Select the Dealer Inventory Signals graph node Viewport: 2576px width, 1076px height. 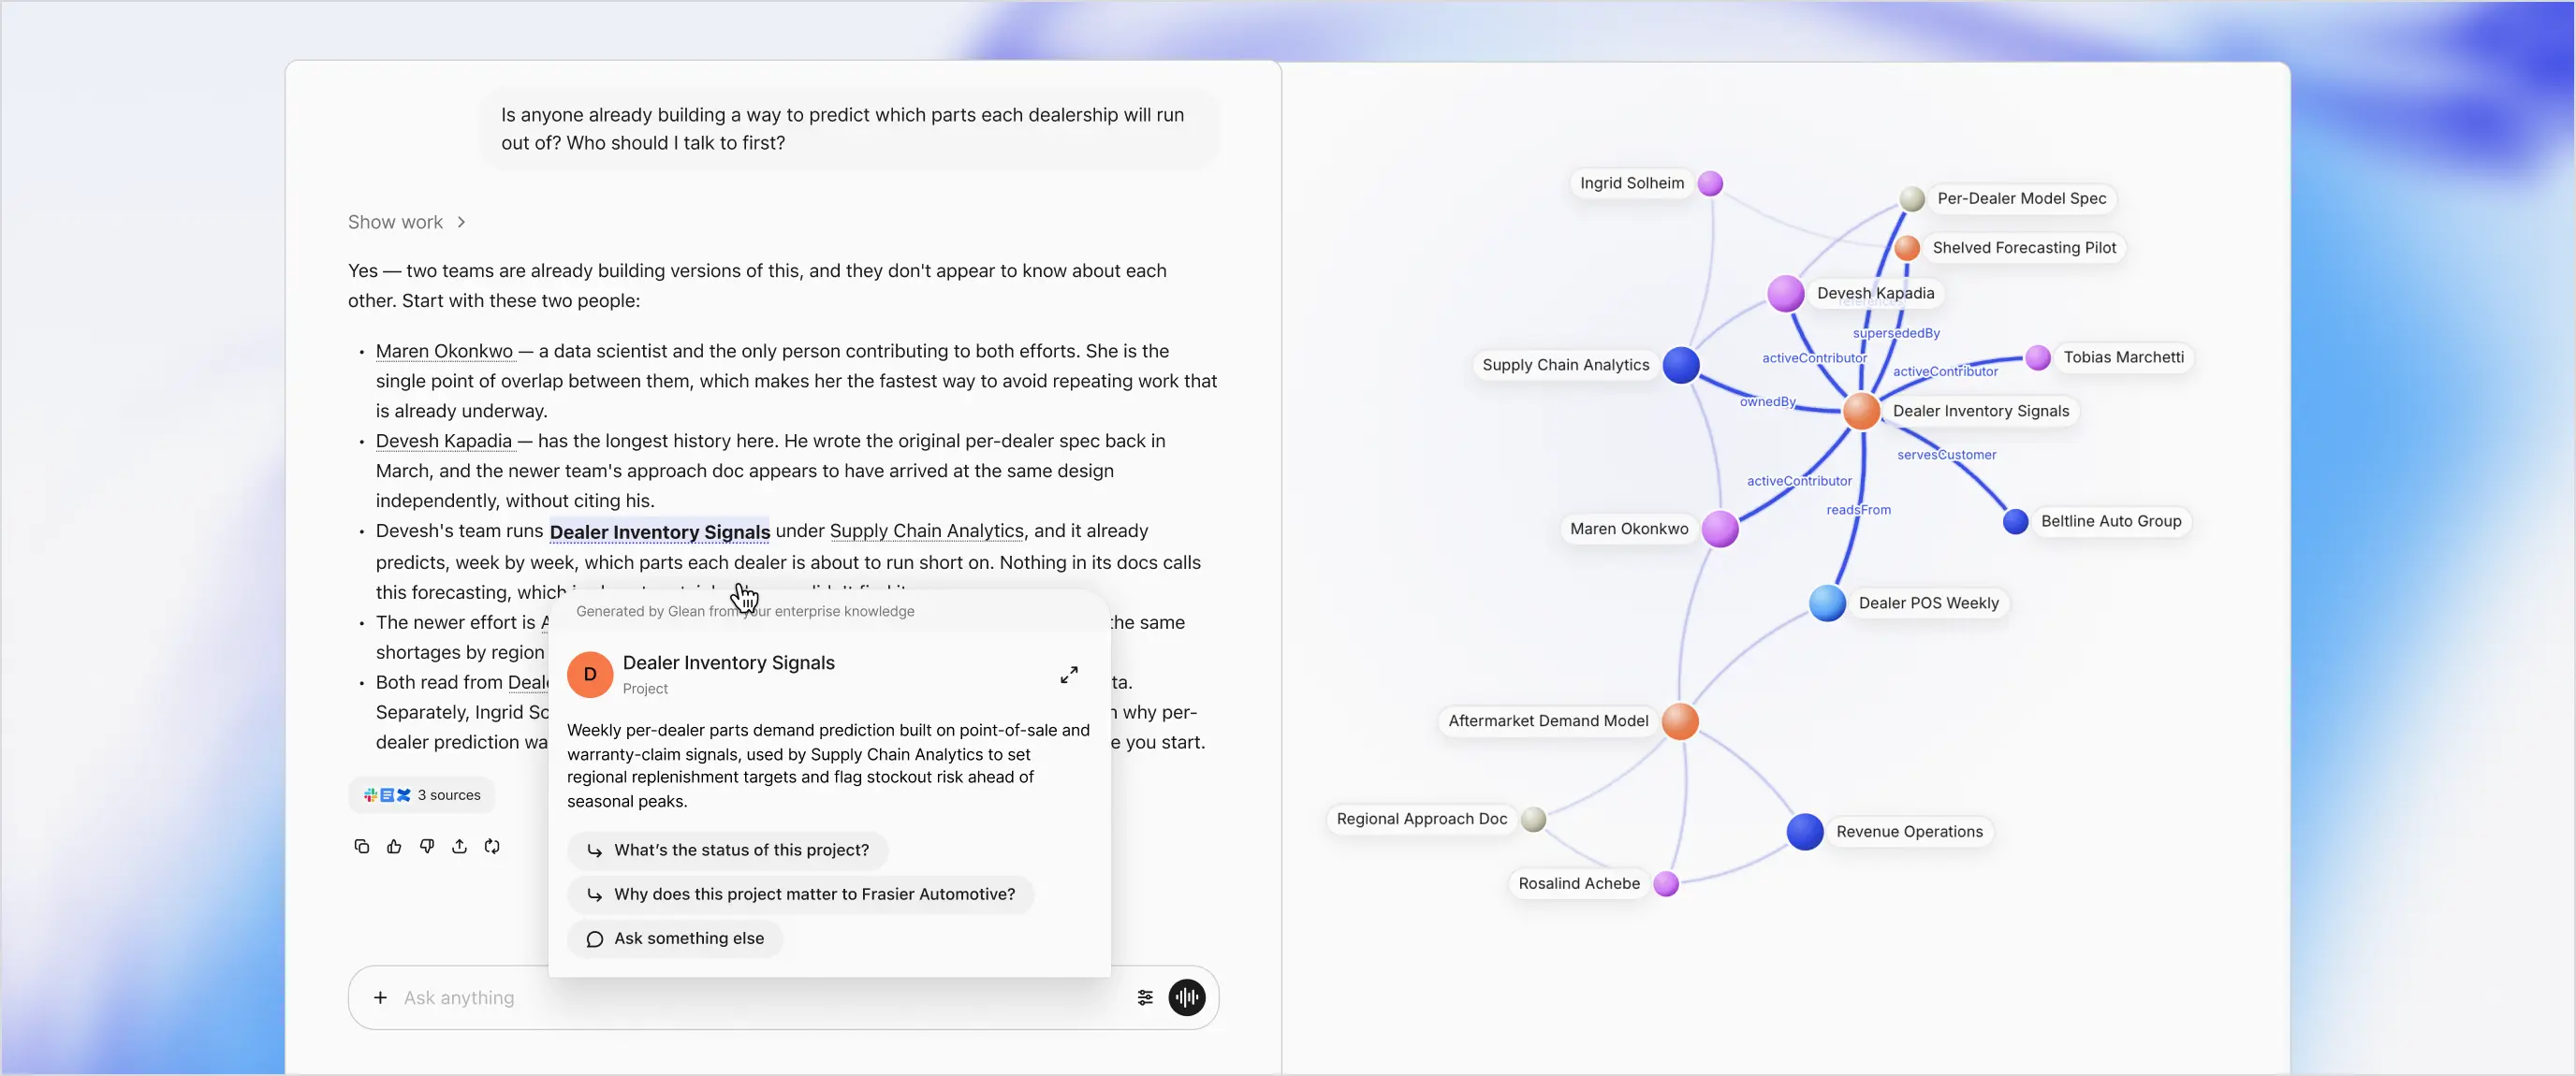click(1861, 411)
